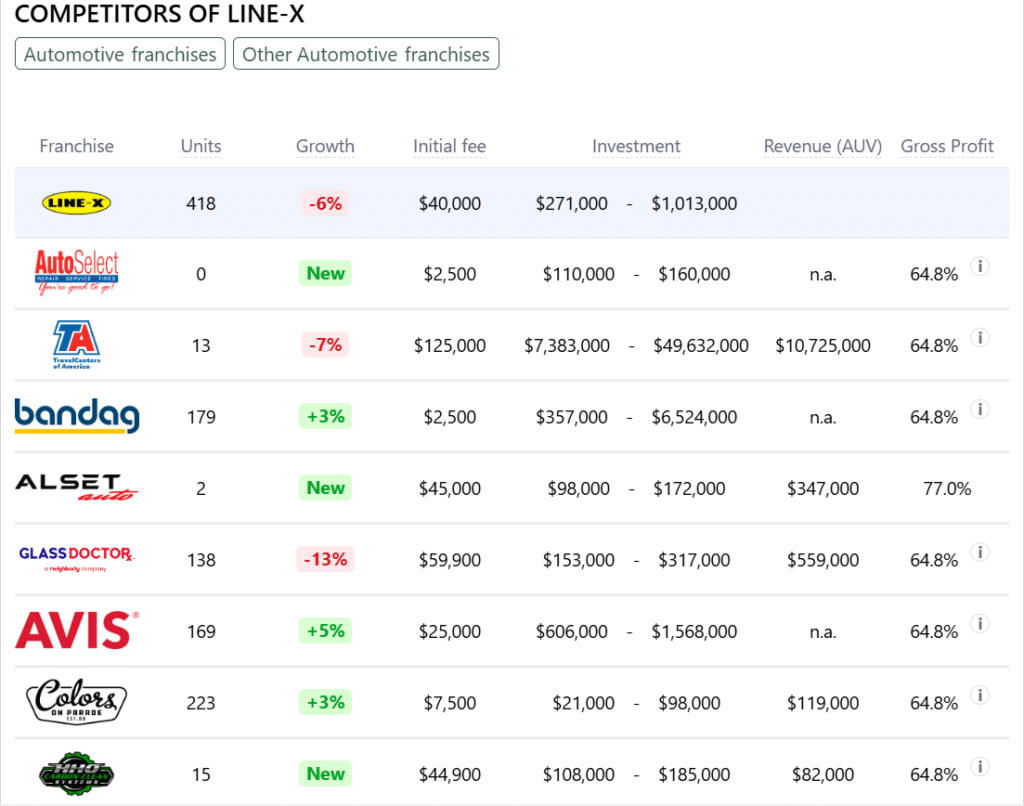Click the HHO Carbon Clean Systems logo

(x=76, y=773)
